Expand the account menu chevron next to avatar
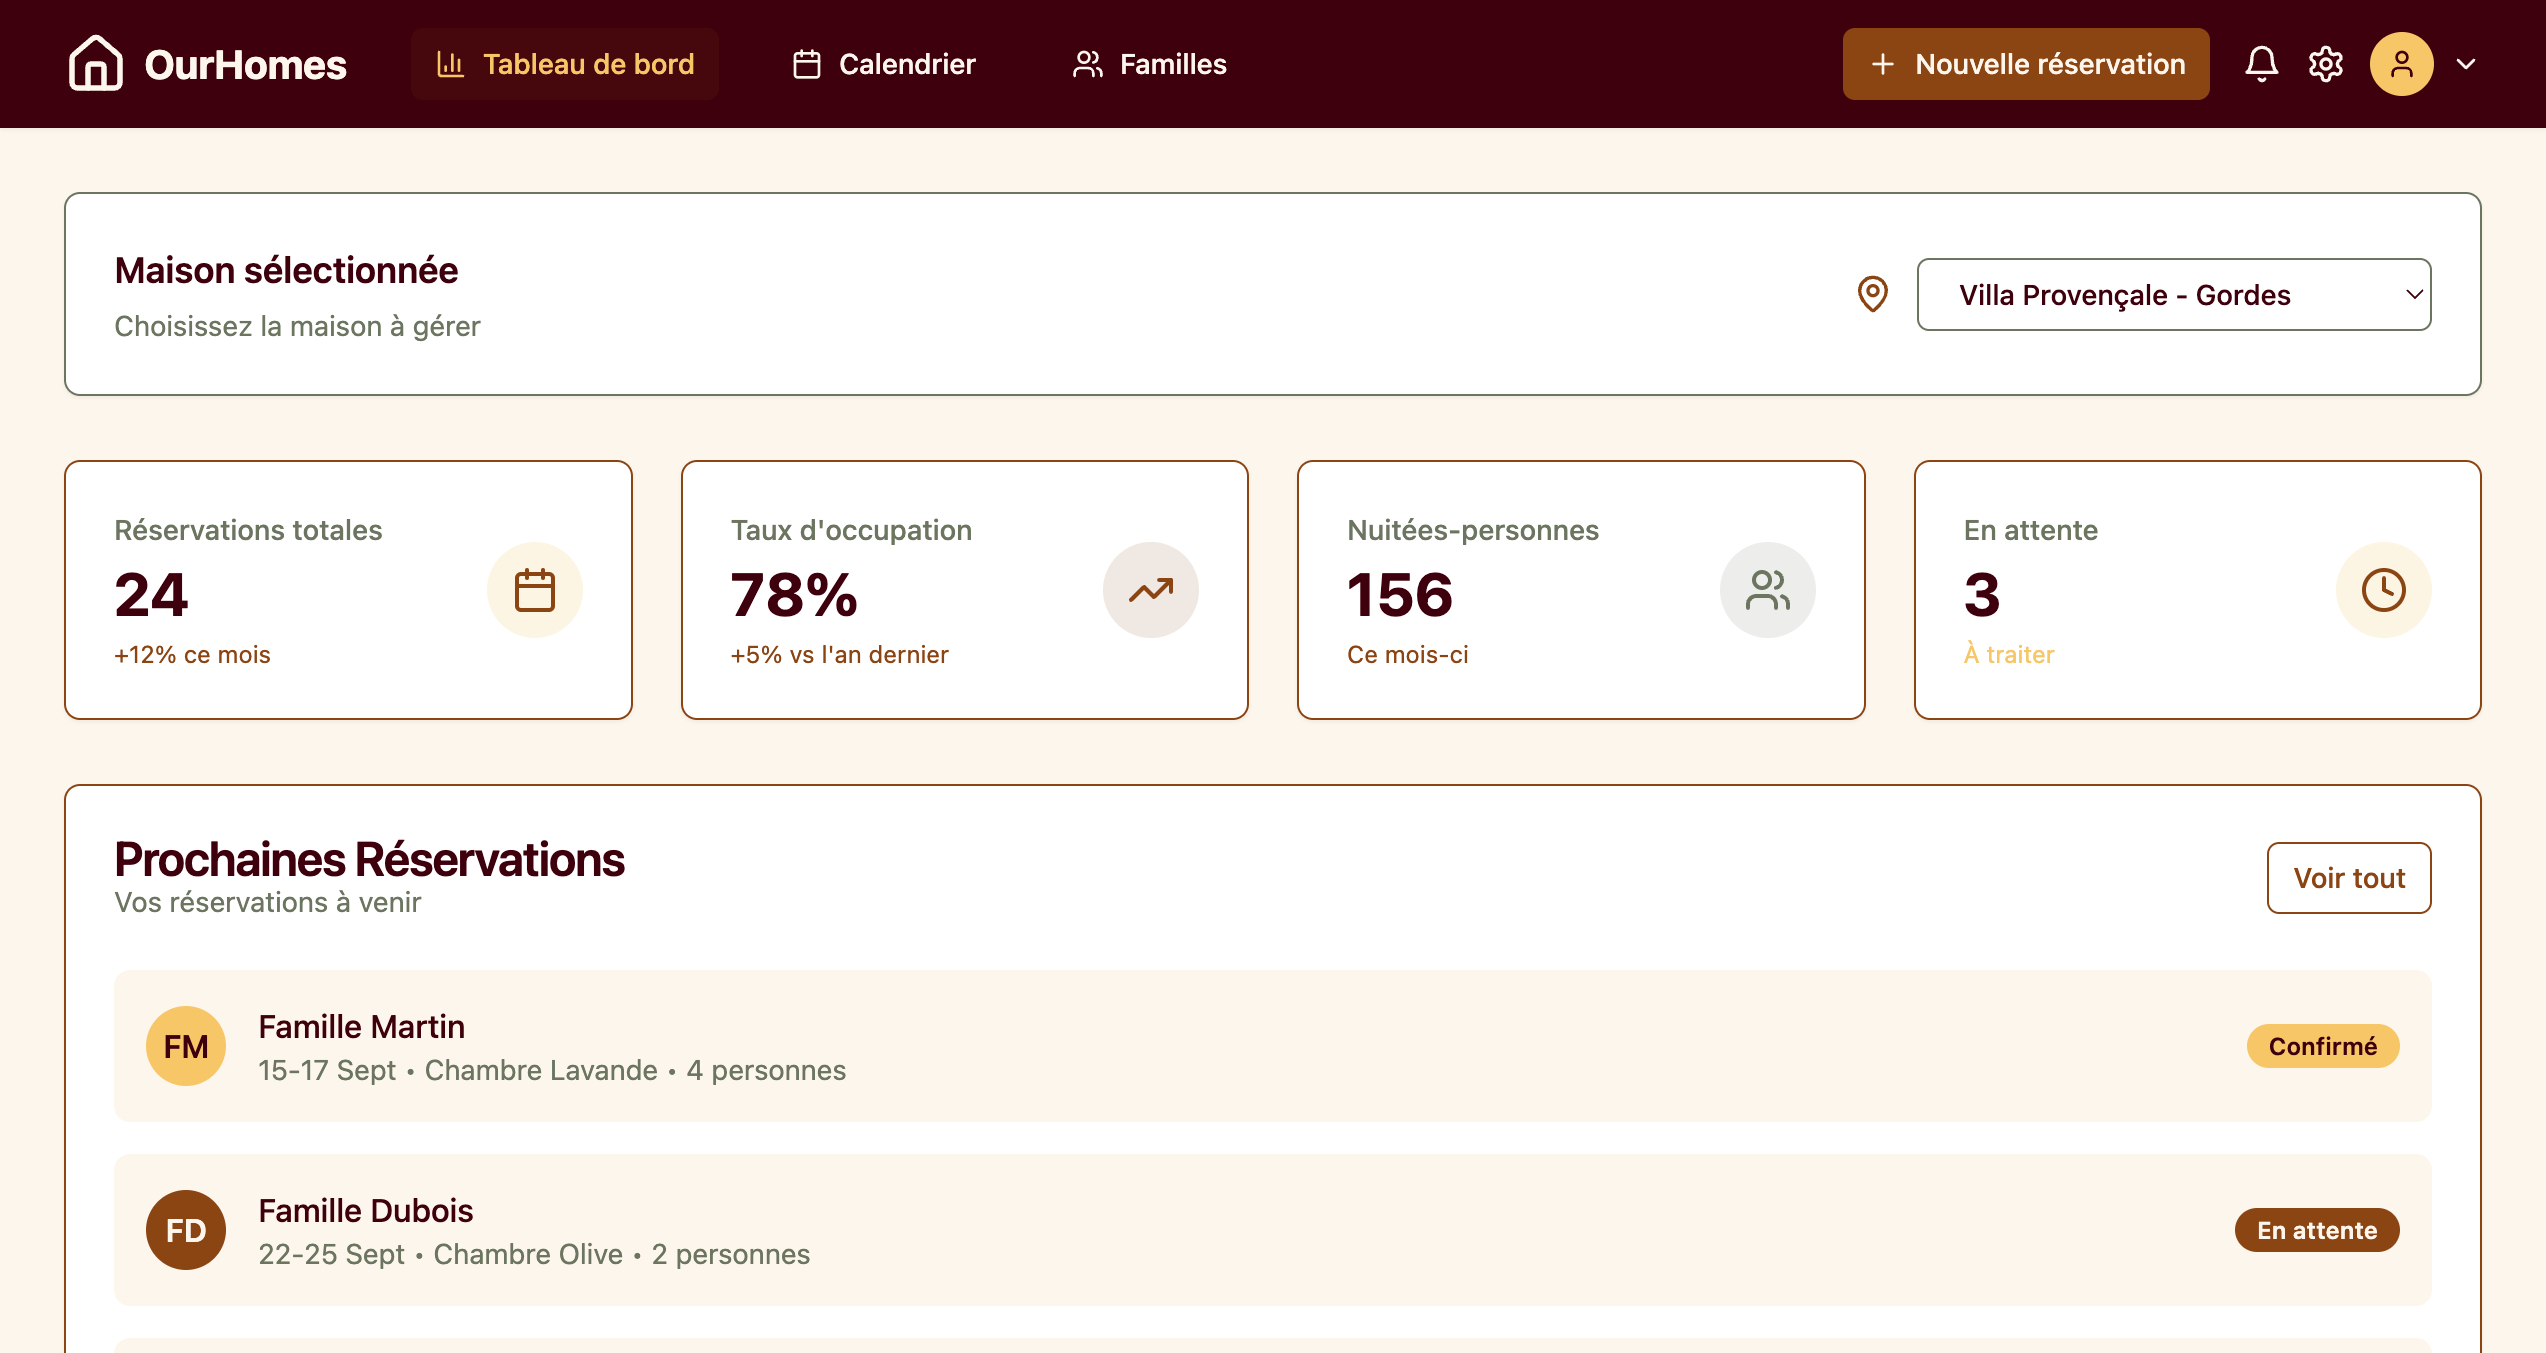Screen dimensions: 2546x1353 point(2466,64)
